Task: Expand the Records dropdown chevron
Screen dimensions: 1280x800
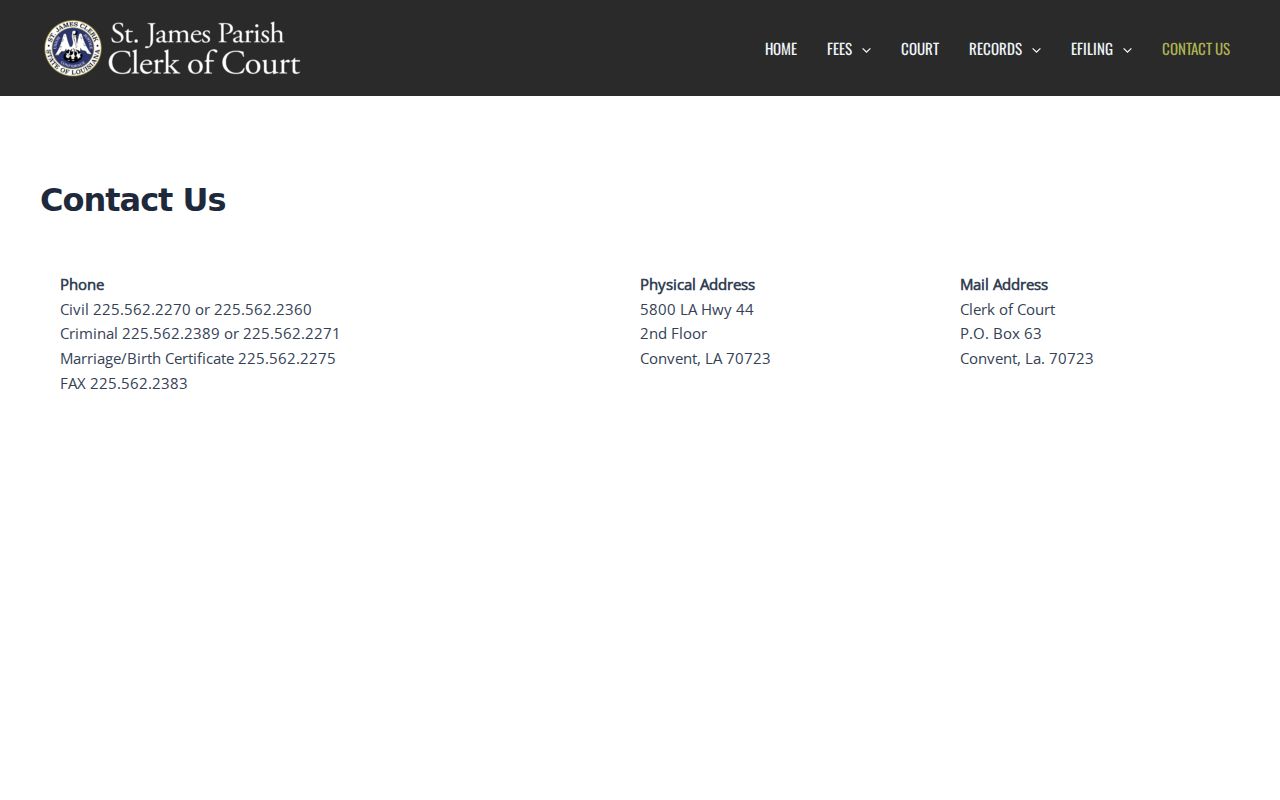Action: (x=1036, y=50)
